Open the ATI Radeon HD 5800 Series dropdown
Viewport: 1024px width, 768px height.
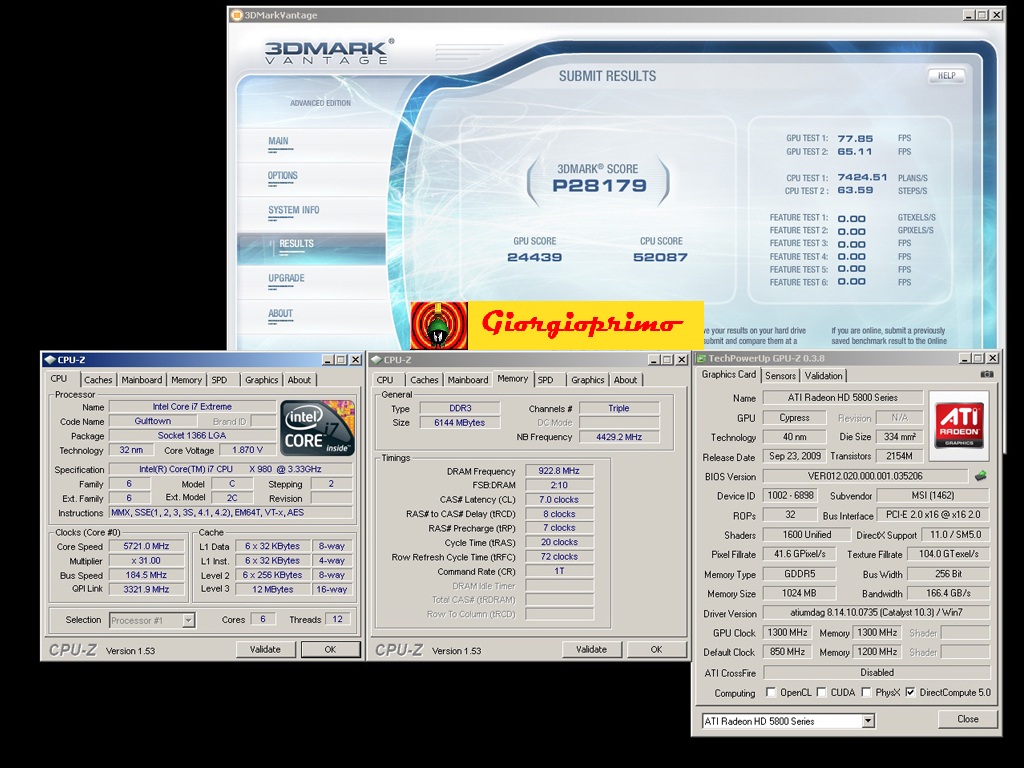(868, 721)
